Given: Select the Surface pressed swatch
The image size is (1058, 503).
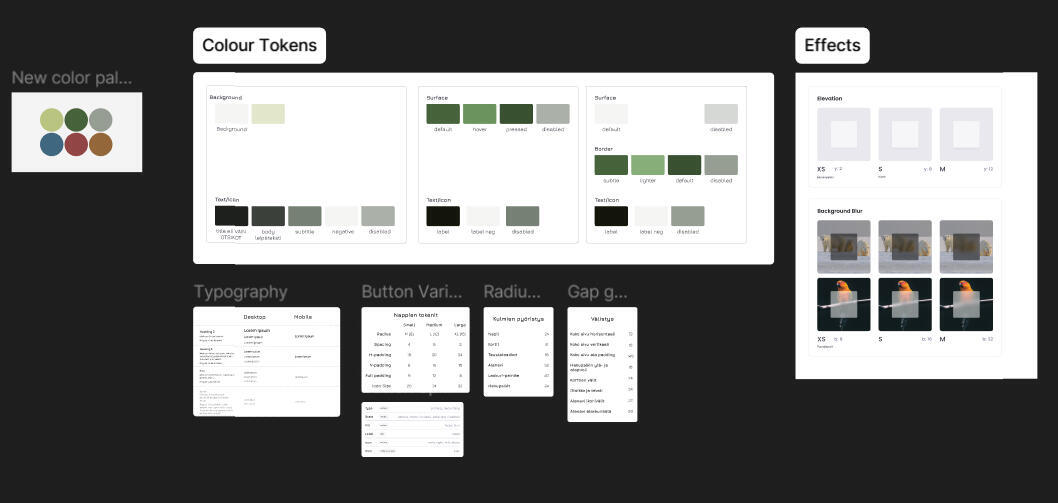Looking at the screenshot, I should [516, 113].
